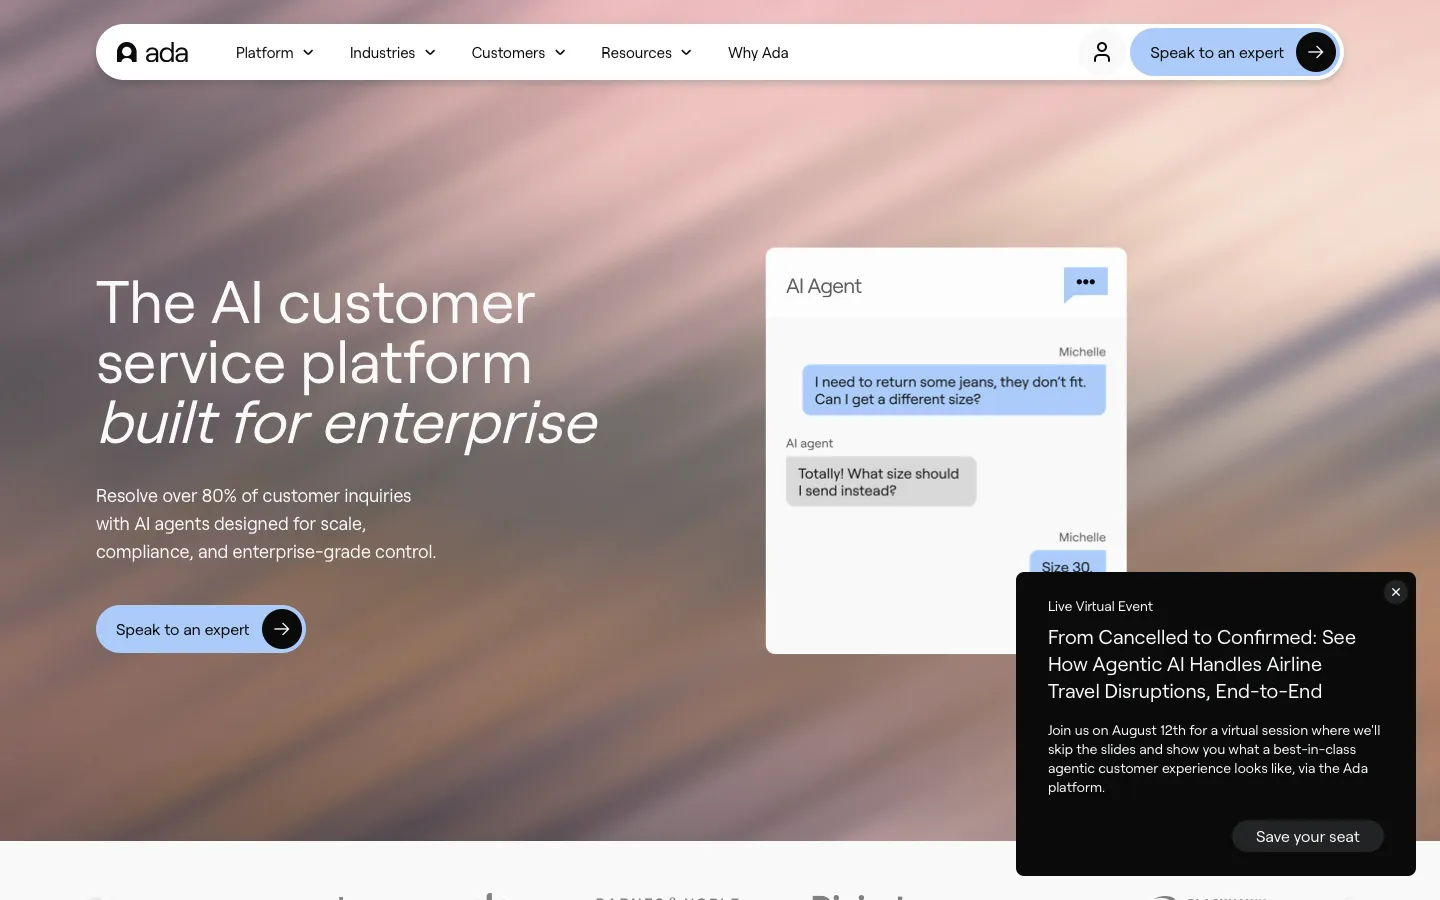Click the Live Virtual Event label
Image resolution: width=1440 pixels, height=900 pixels.
(1100, 606)
